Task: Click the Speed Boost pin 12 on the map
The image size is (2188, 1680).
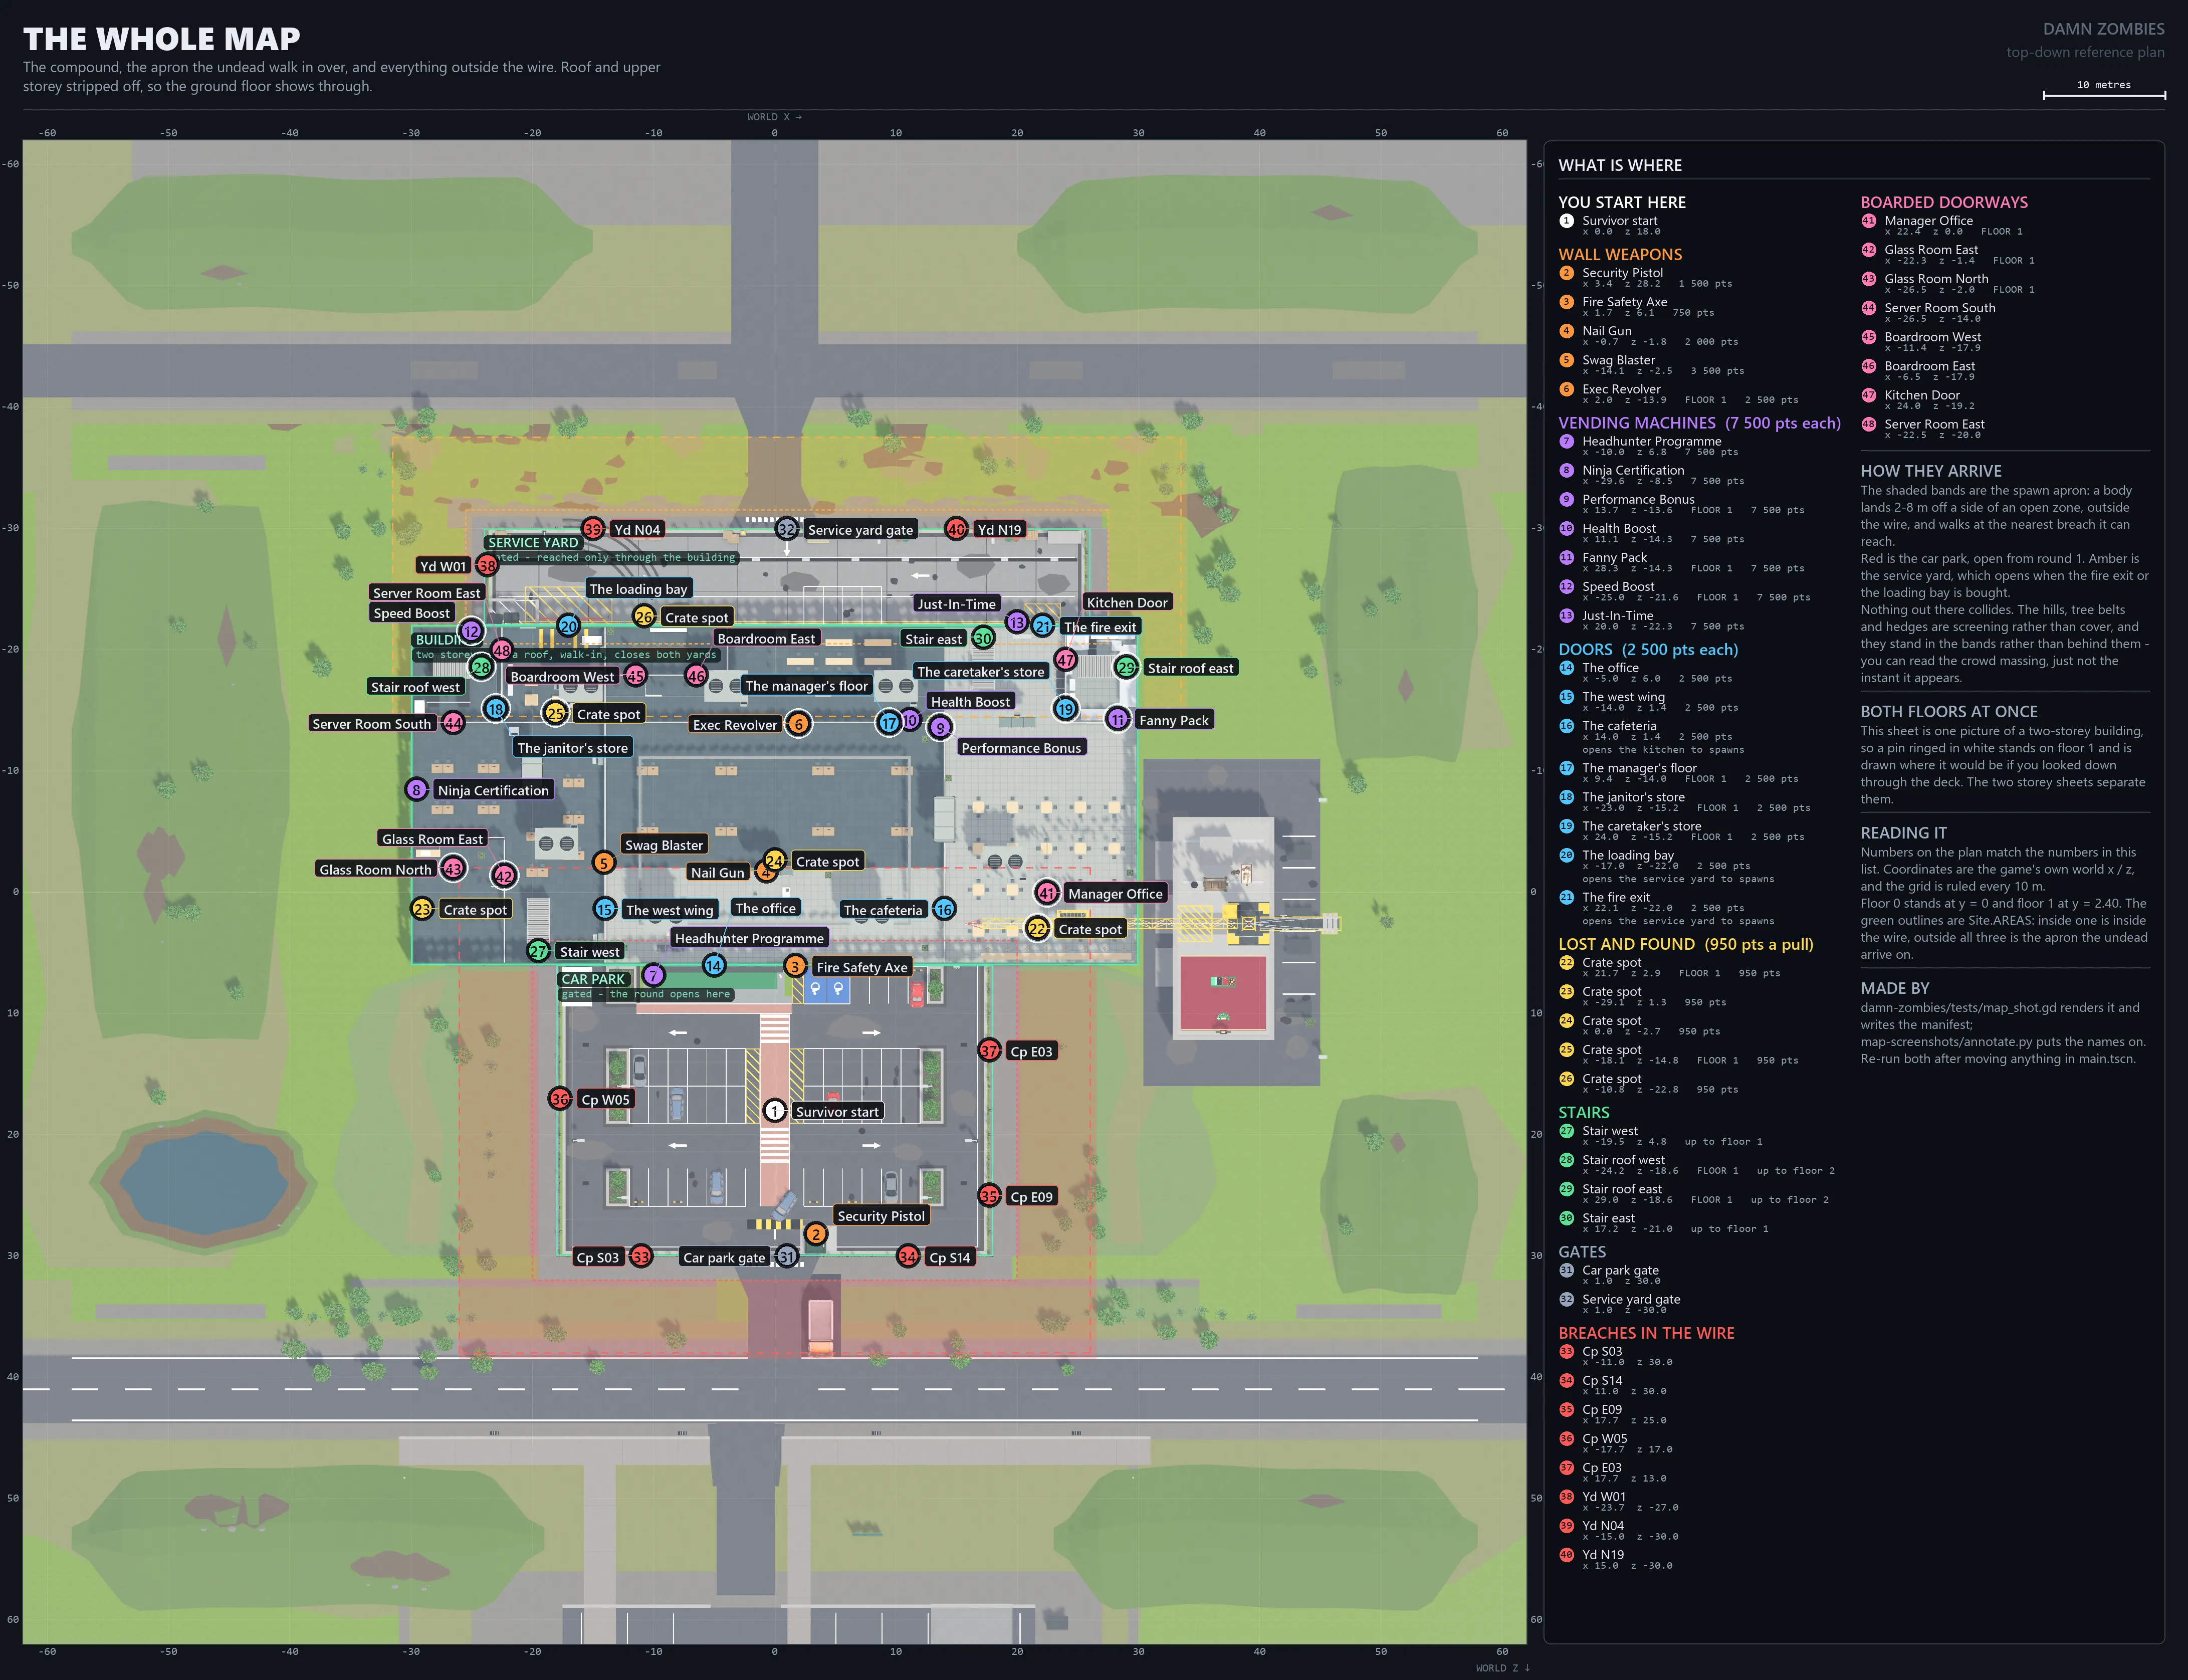Action: tap(471, 631)
